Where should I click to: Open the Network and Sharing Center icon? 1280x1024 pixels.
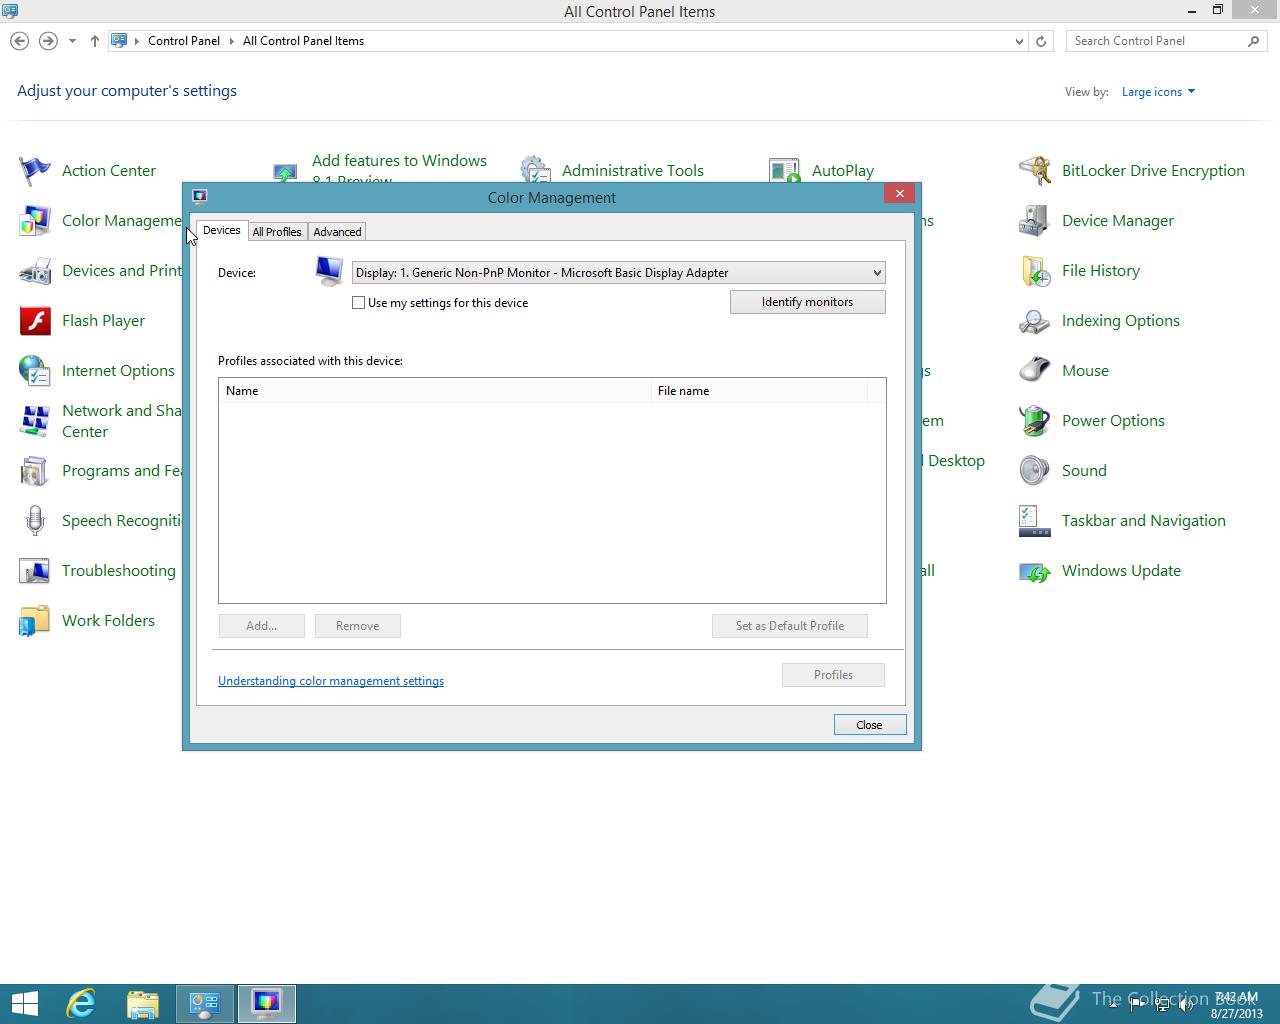35,421
